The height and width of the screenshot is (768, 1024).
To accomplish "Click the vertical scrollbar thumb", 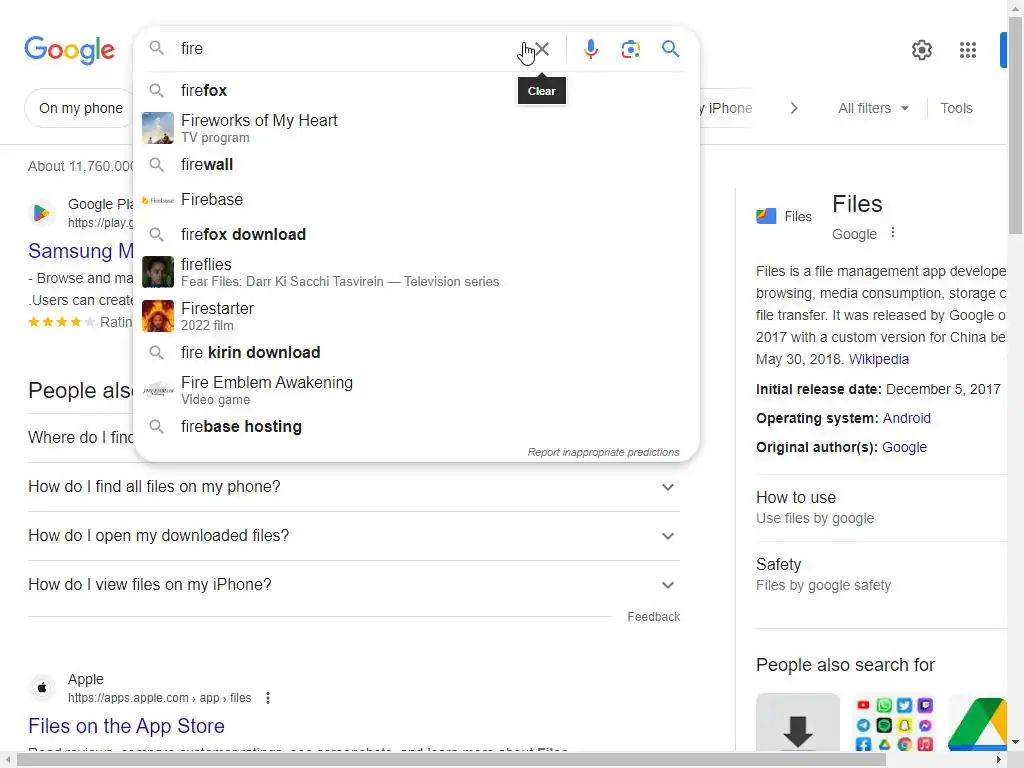I will pos(1016,124).
